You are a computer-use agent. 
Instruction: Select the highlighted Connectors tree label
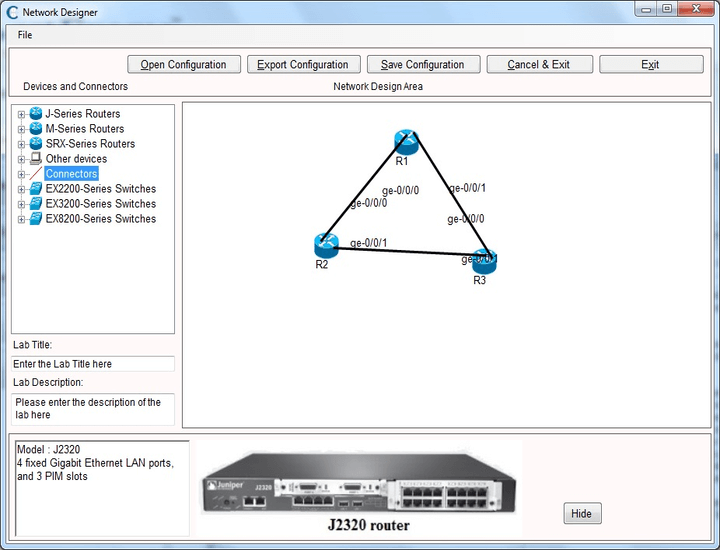tap(72, 174)
